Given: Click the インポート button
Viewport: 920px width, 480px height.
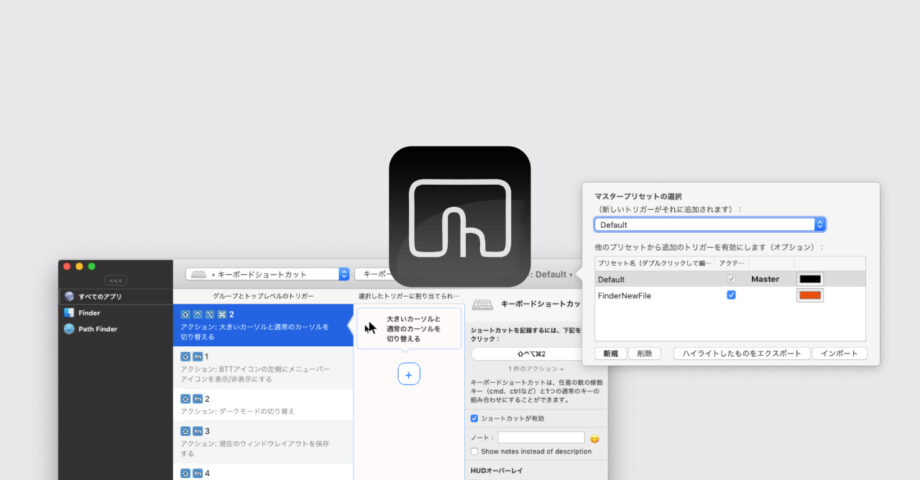Looking at the screenshot, I should click(839, 353).
